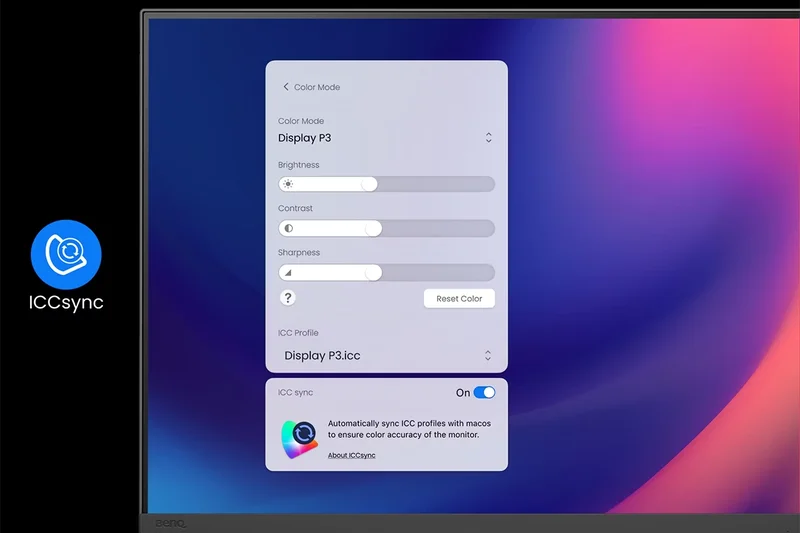Click the Brightness slider handle

[369, 184]
